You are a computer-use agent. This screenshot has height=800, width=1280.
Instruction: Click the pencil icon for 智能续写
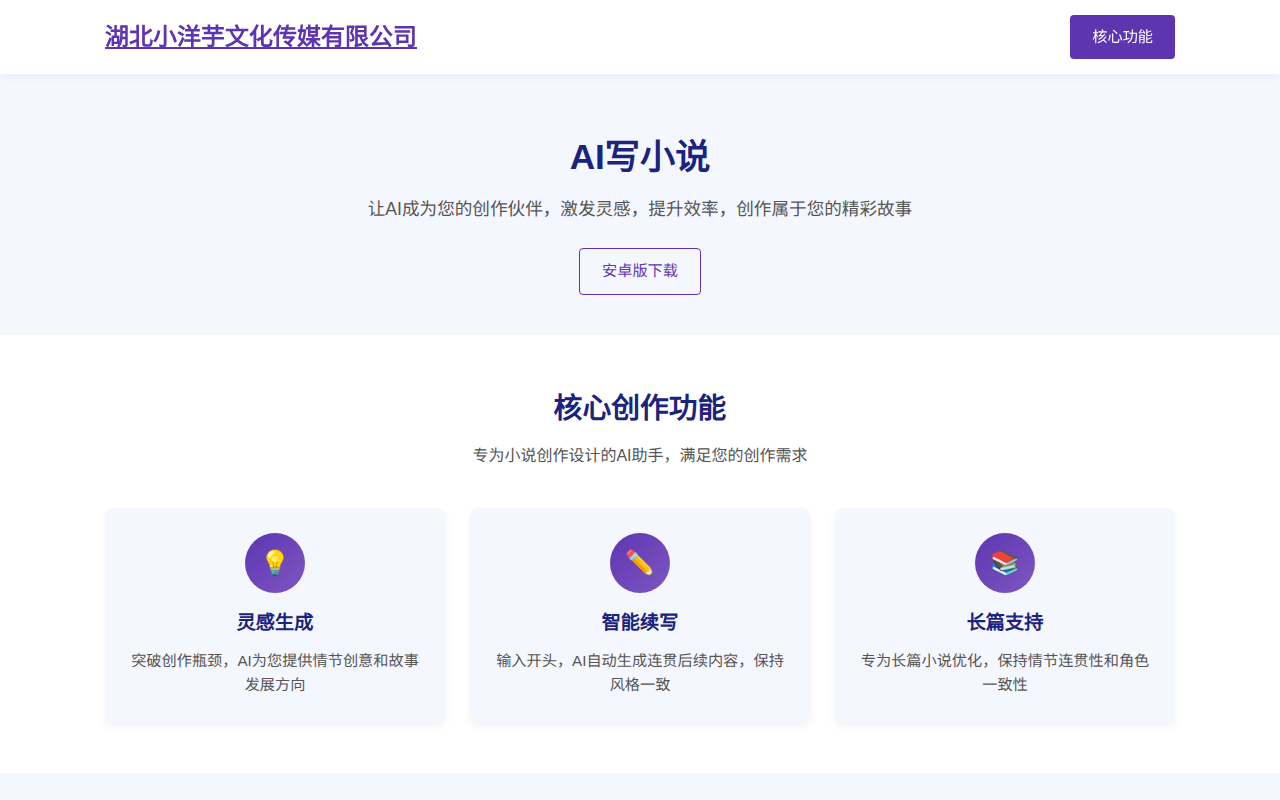tap(640, 563)
